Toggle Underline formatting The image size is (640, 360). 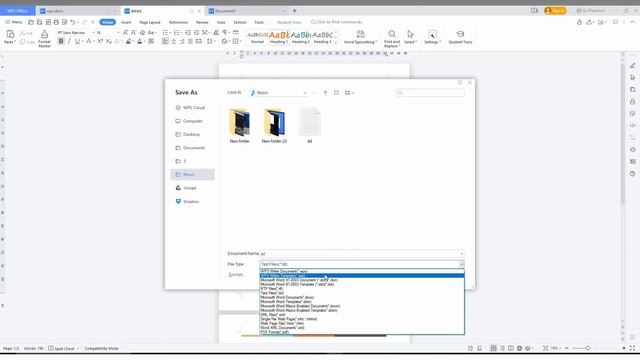(x=77, y=41)
